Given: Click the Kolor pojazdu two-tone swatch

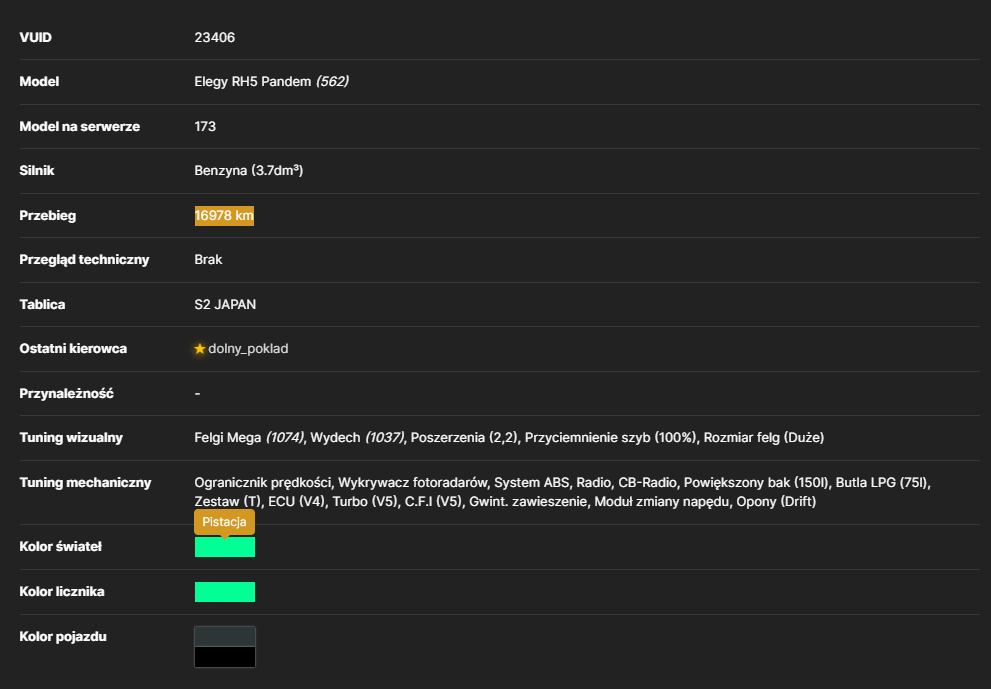Looking at the screenshot, I should tap(225, 647).
